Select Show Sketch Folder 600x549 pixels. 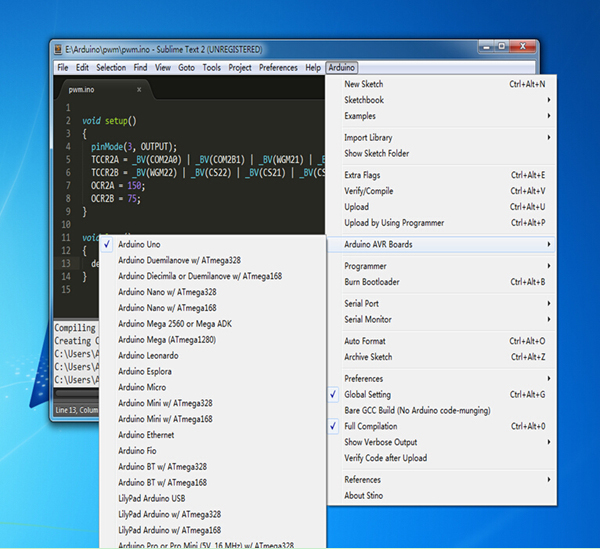click(442, 153)
